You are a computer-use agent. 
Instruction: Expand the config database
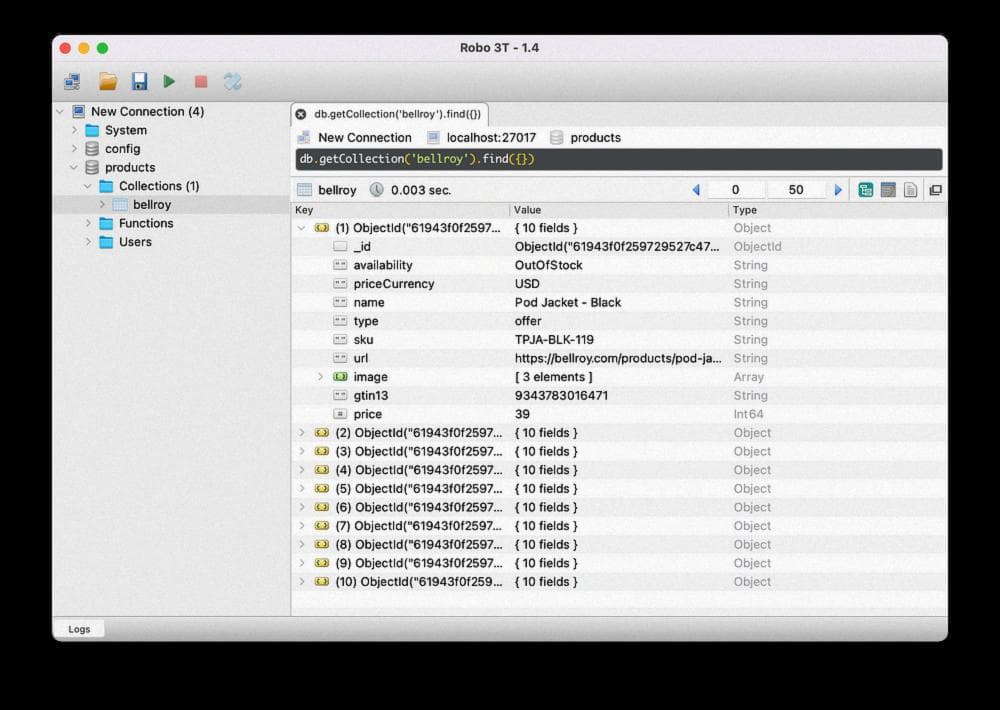point(75,149)
